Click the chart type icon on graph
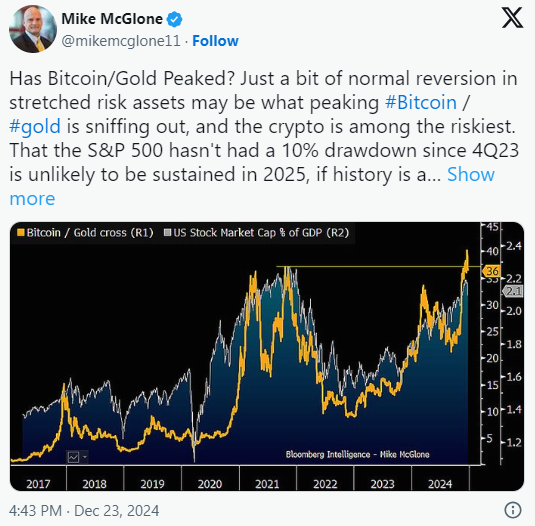 pos(73,457)
